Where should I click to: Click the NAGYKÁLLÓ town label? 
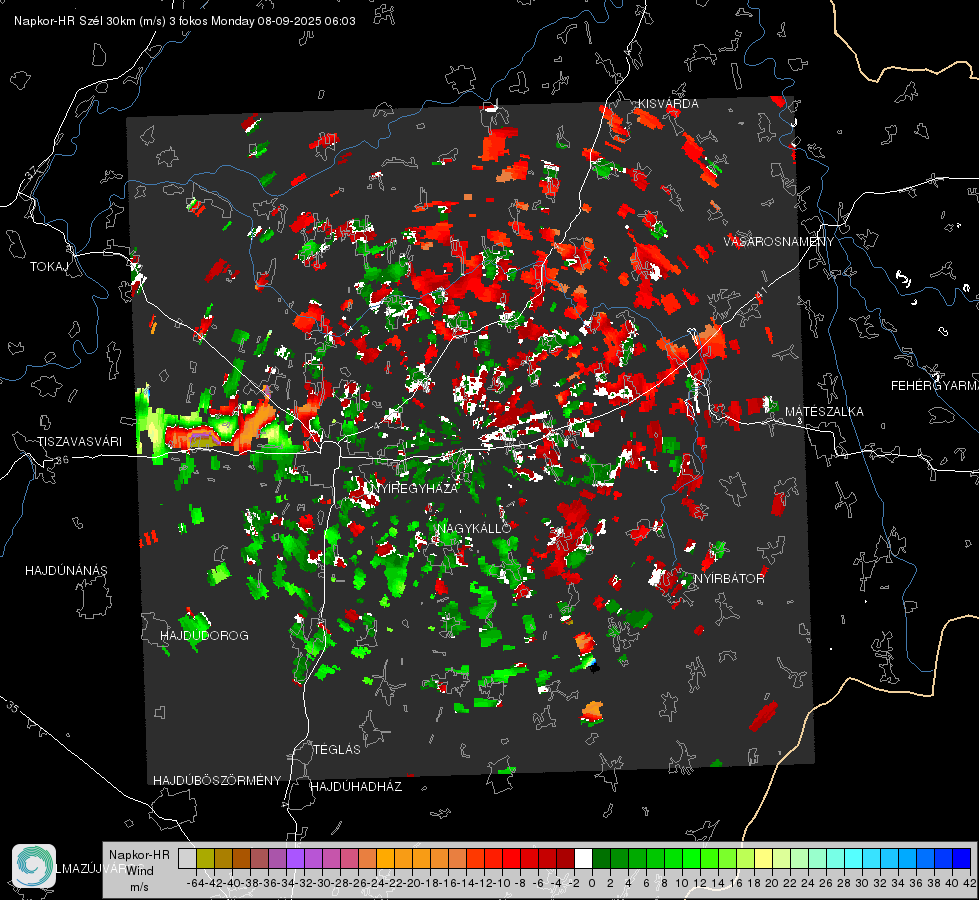[474, 528]
